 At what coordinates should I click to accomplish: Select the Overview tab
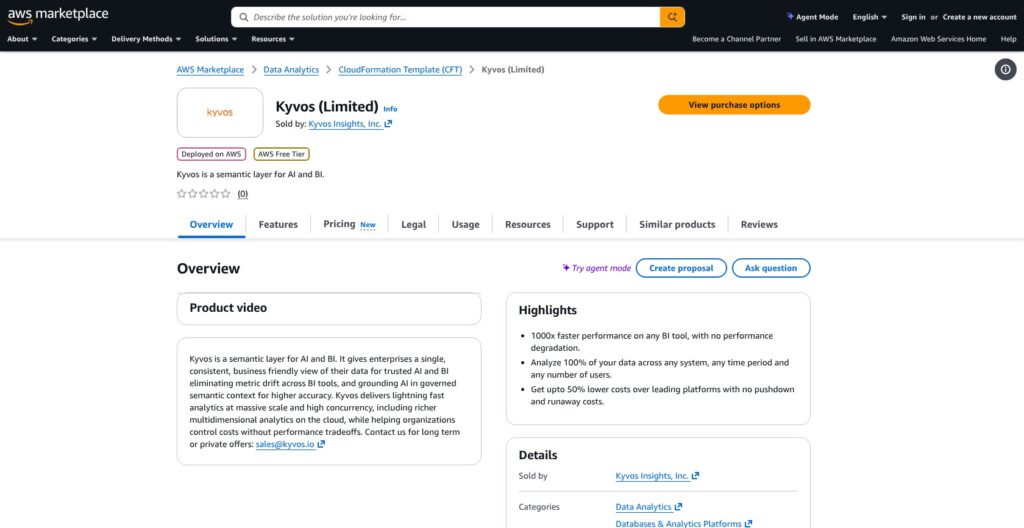(211, 224)
